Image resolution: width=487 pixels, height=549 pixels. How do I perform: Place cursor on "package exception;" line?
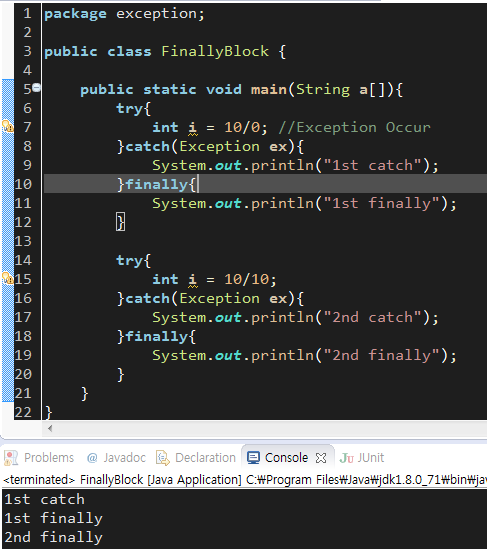click(124, 14)
